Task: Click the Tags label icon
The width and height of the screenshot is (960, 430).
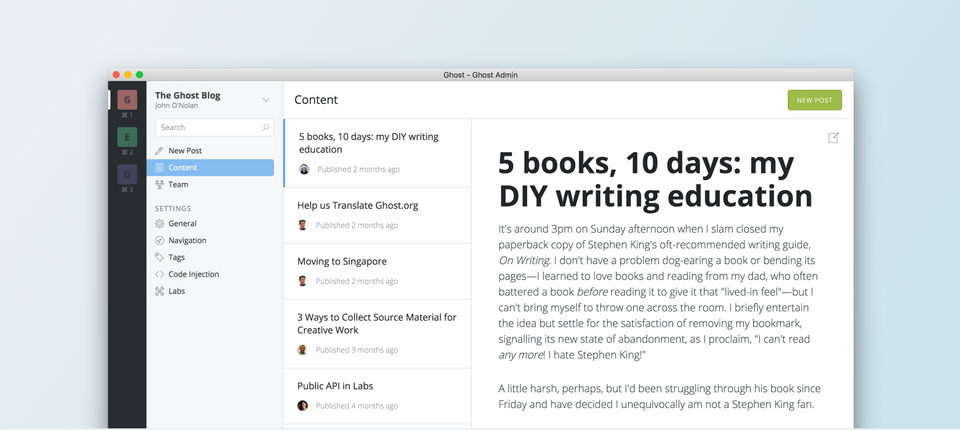Action: click(159, 257)
